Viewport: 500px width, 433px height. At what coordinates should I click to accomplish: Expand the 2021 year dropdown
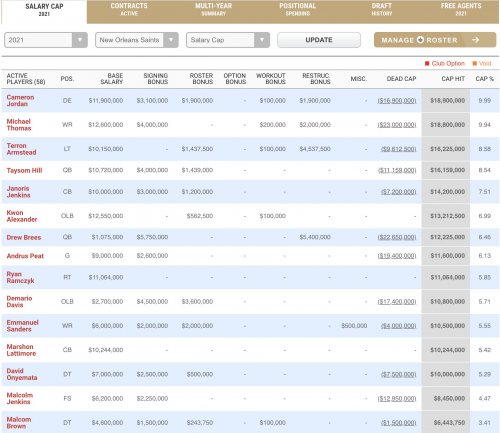pyautogui.click(x=46, y=40)
